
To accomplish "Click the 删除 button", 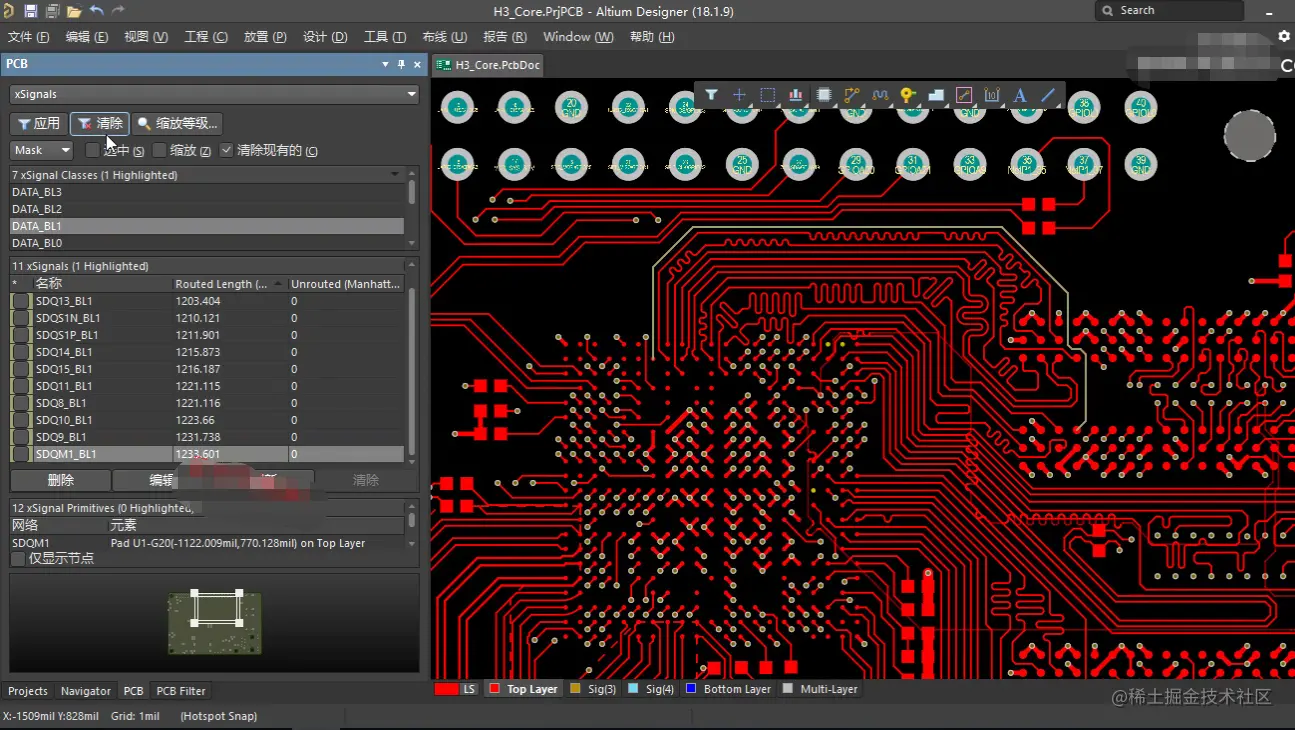I will (x=60, y=480).
